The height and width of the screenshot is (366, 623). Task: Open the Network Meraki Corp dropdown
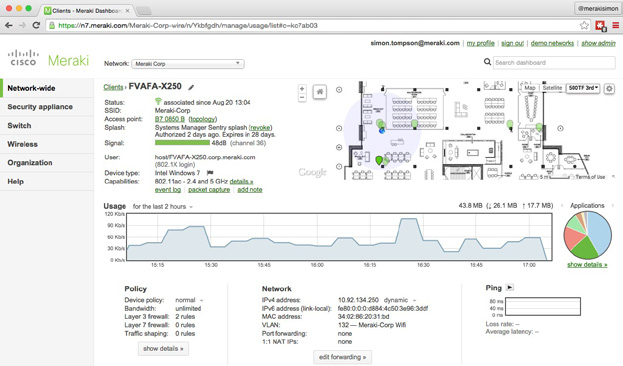188,64
